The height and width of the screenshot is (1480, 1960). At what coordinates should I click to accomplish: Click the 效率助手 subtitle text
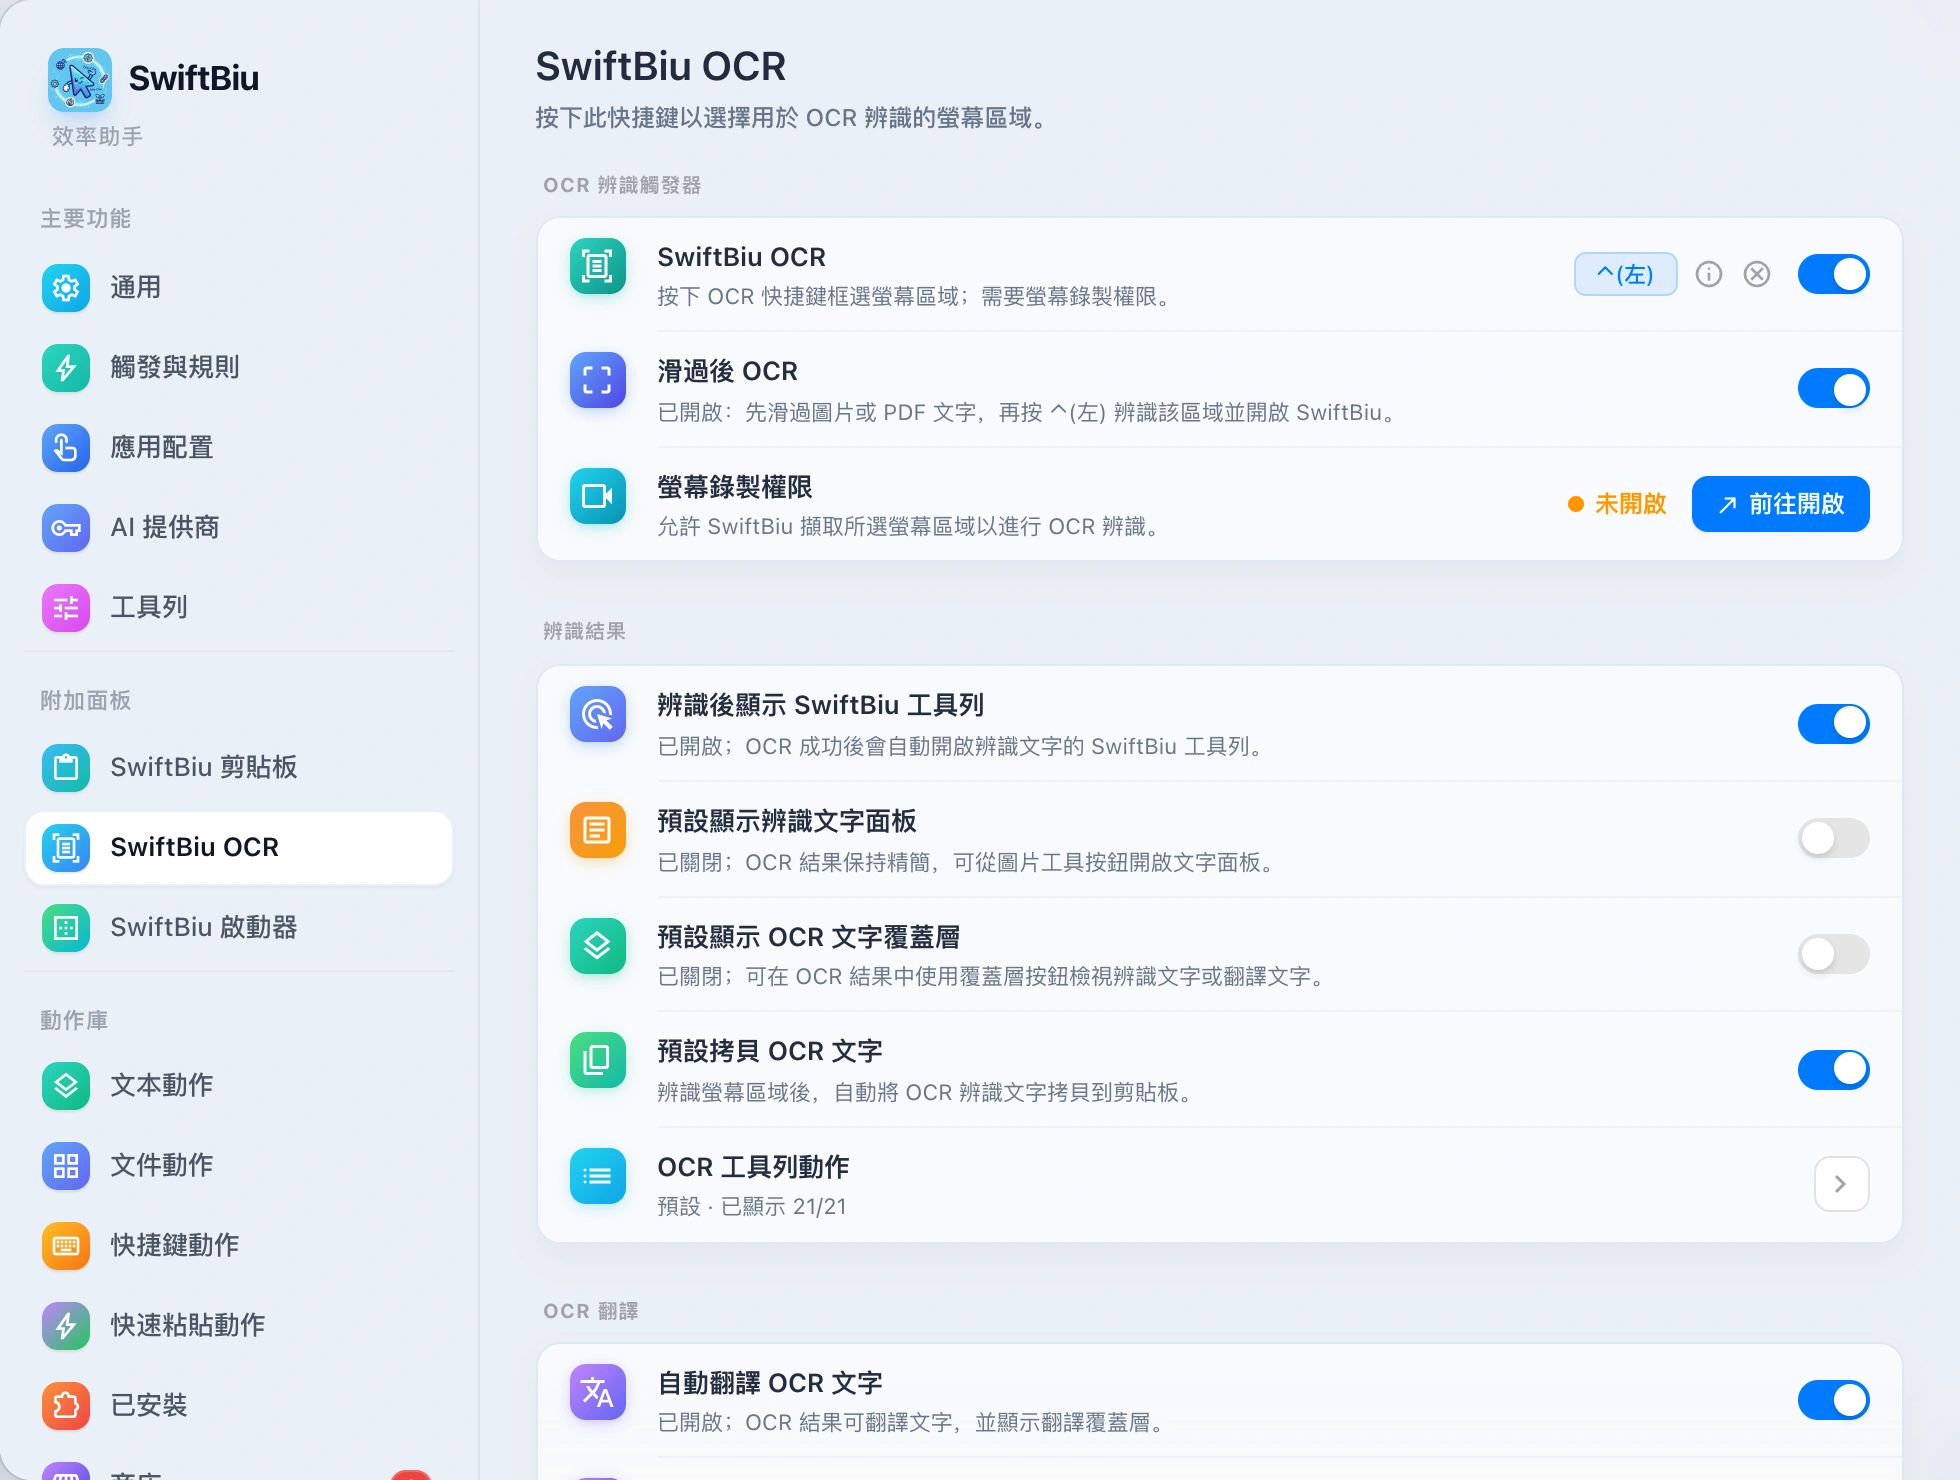tap(97, 136)
